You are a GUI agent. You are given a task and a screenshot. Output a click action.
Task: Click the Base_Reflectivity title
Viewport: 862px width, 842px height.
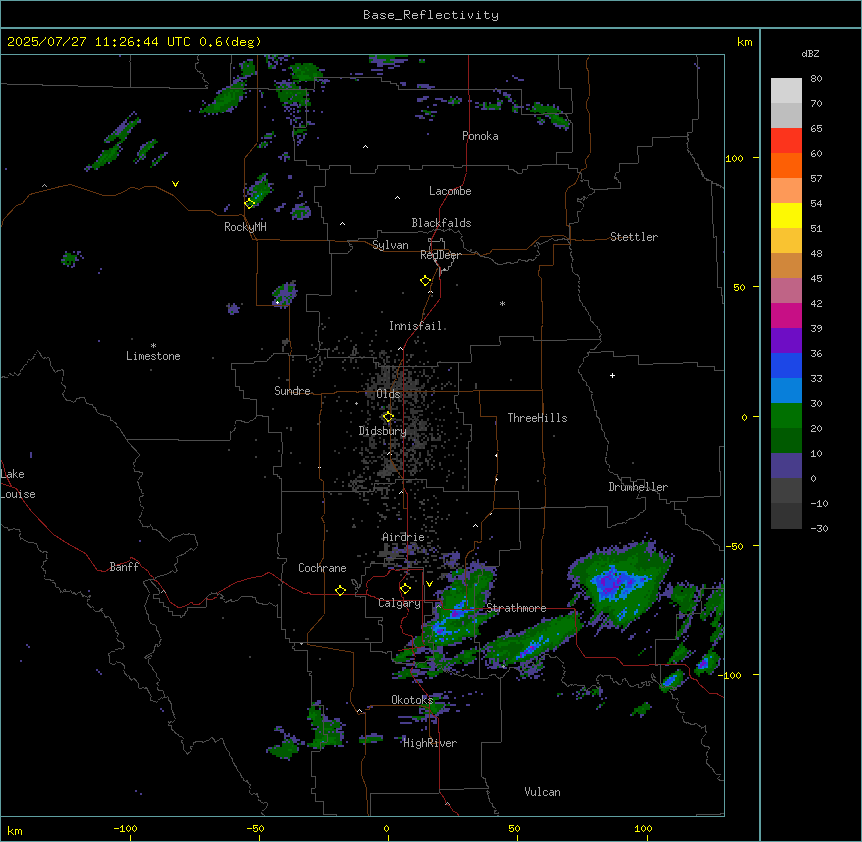(x=431, y=15)
